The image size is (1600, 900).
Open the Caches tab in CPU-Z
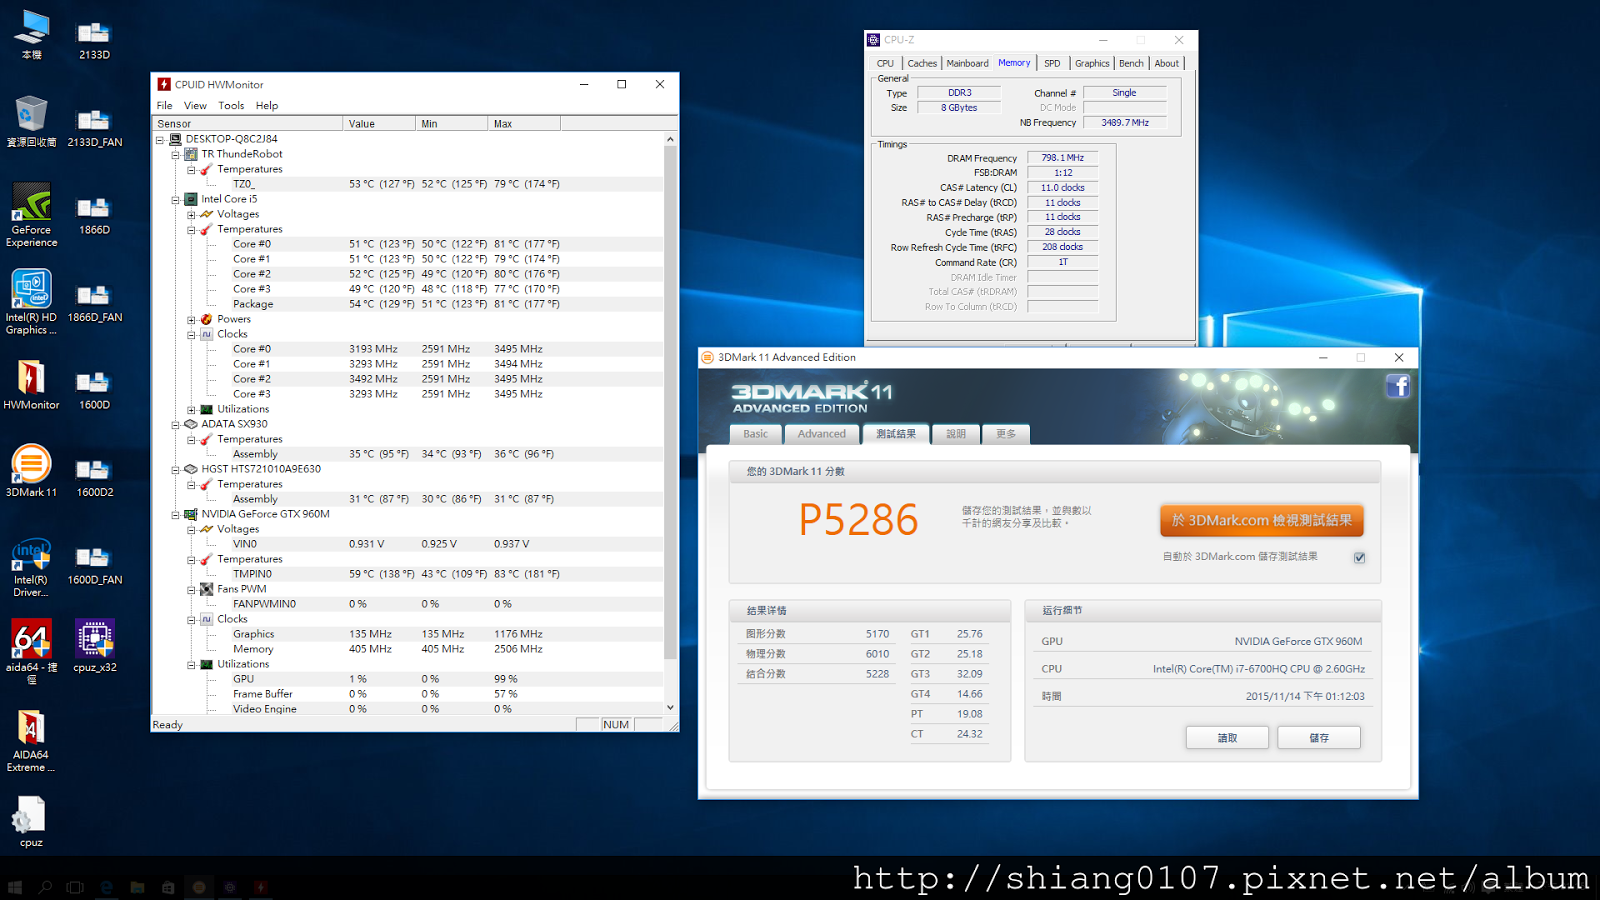click(x=922, y=63)
